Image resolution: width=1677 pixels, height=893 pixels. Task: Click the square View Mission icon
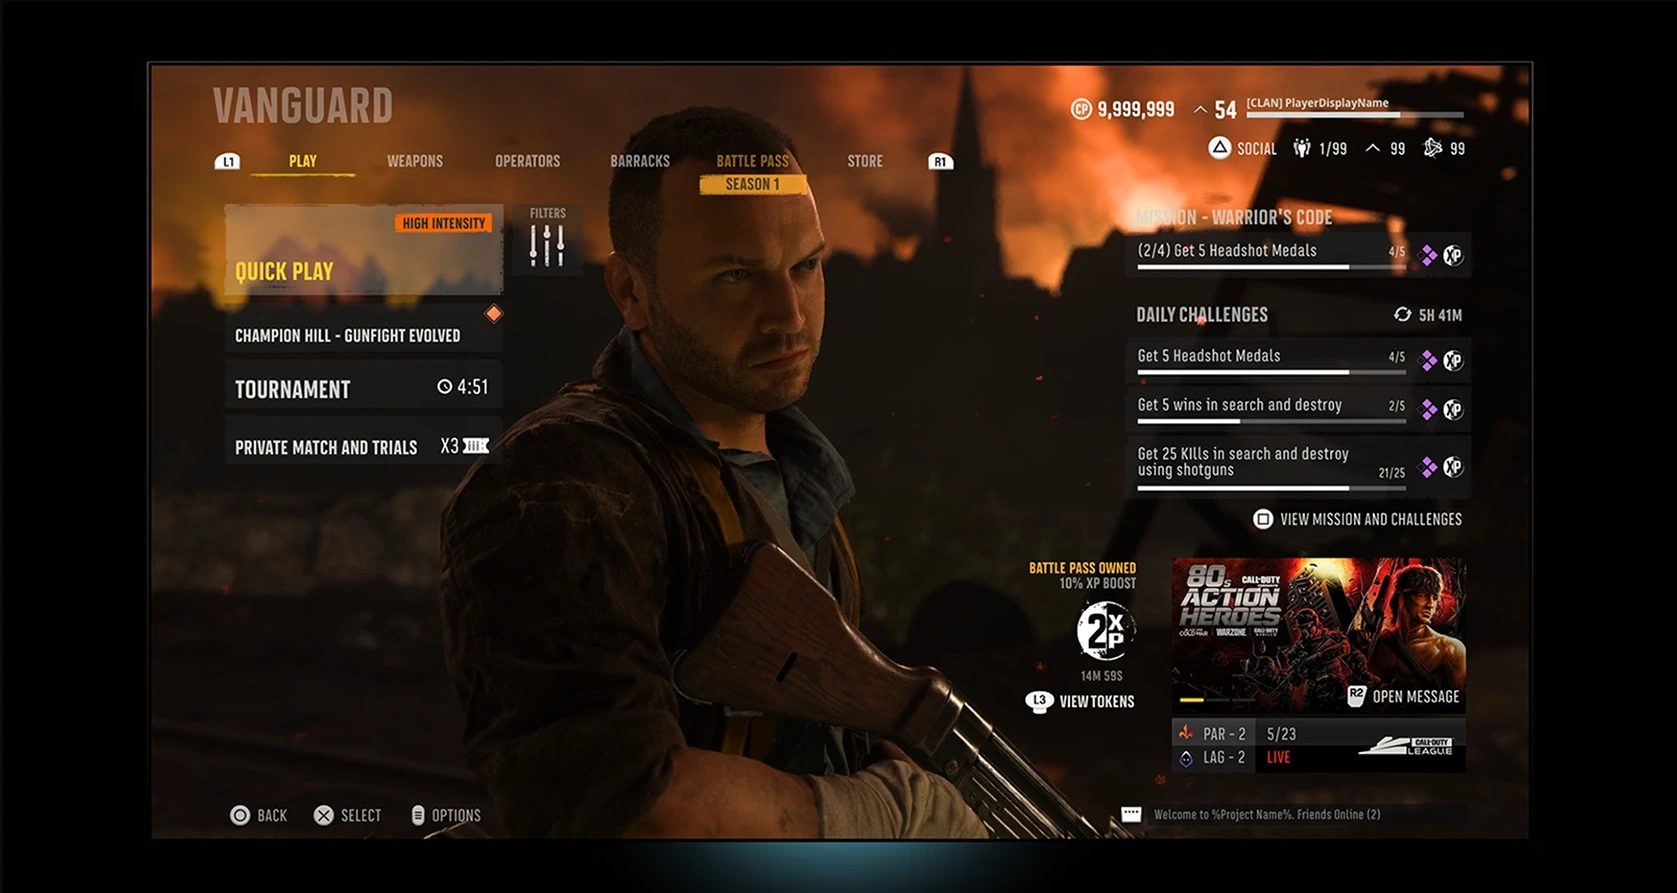(x=1263, y=519)
